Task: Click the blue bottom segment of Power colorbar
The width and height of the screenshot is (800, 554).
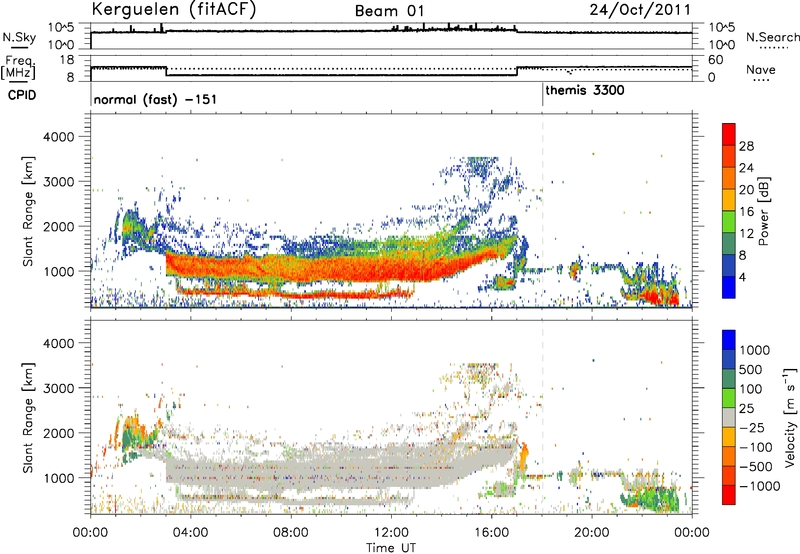Action: tap(729, 287)
